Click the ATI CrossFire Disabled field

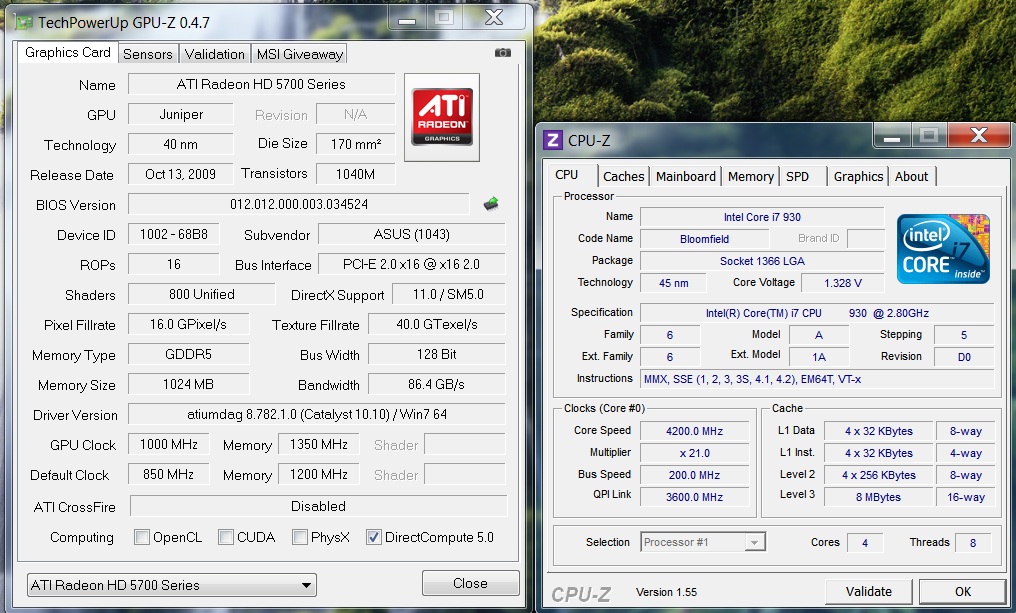tap(318, 506)
